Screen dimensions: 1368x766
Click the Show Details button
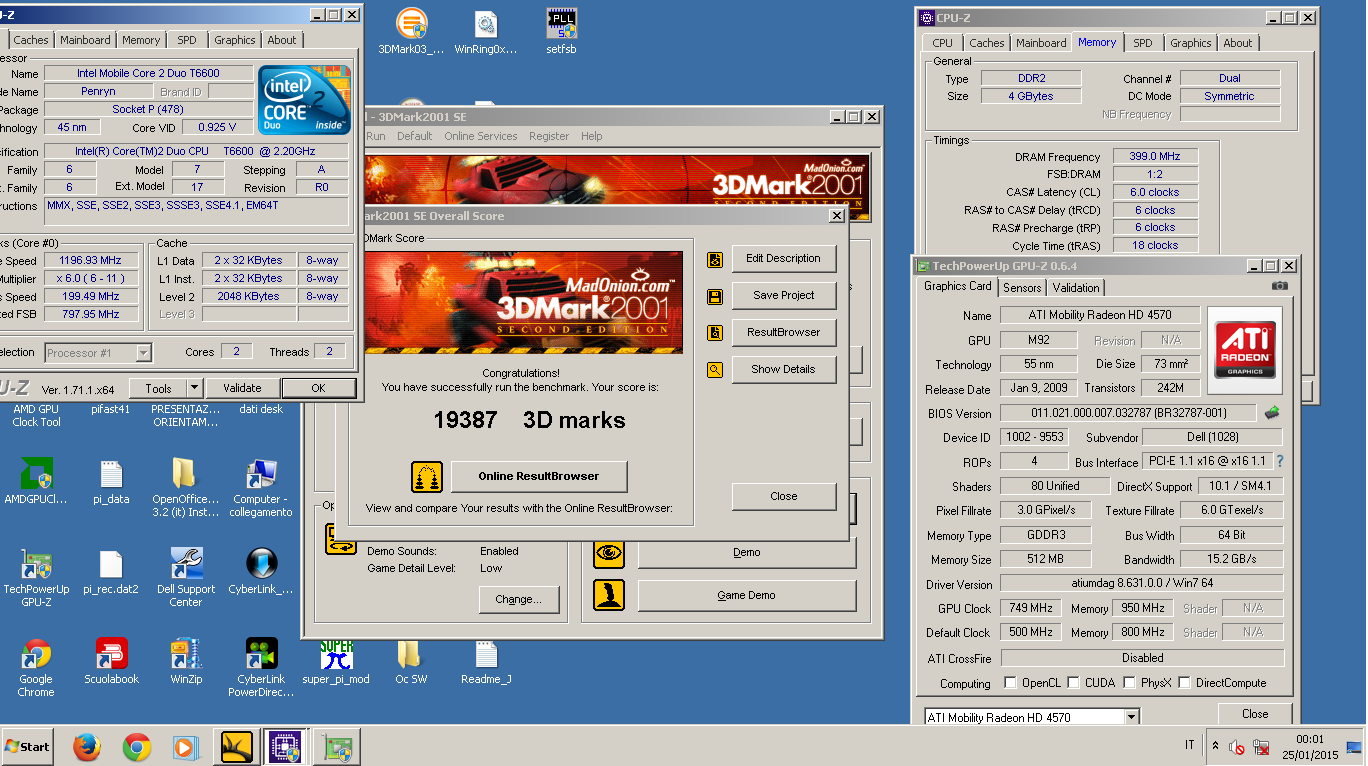point(783,369)
